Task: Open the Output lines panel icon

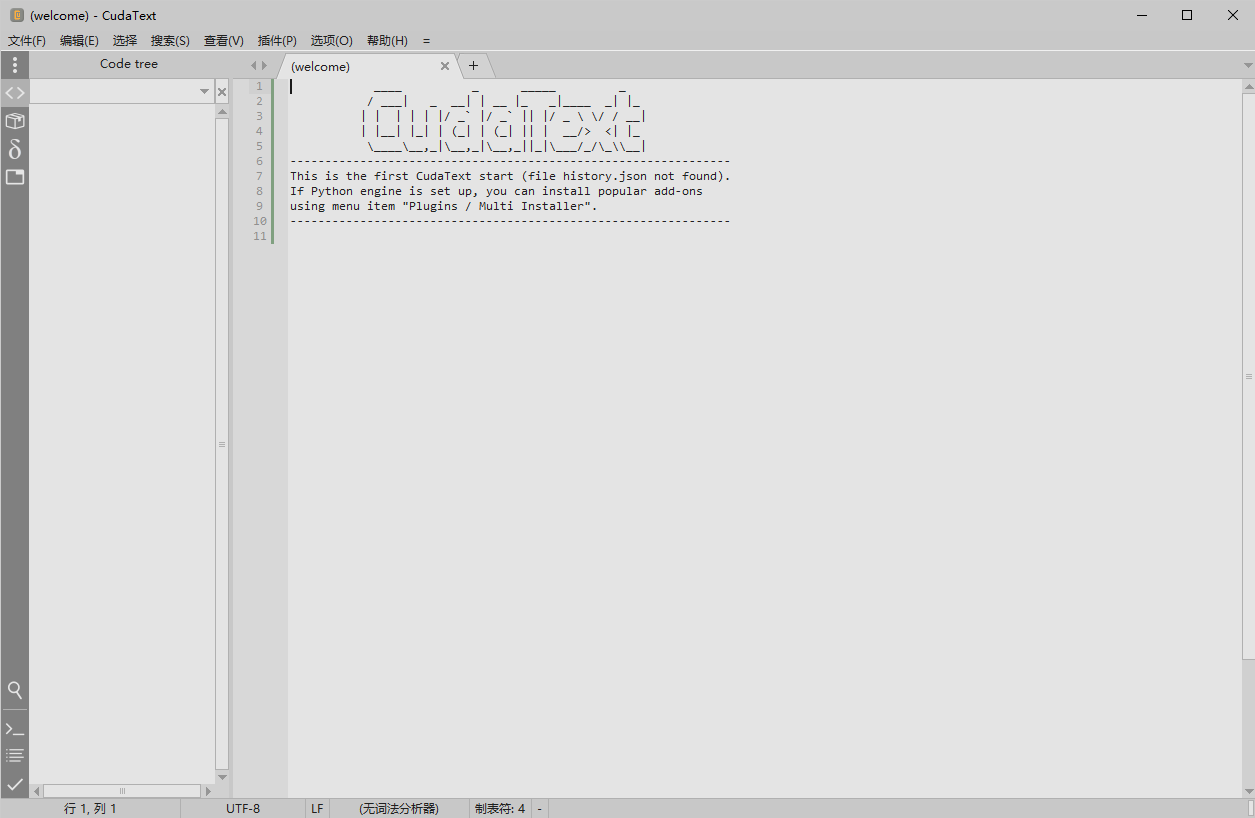Action: [15, 756]
